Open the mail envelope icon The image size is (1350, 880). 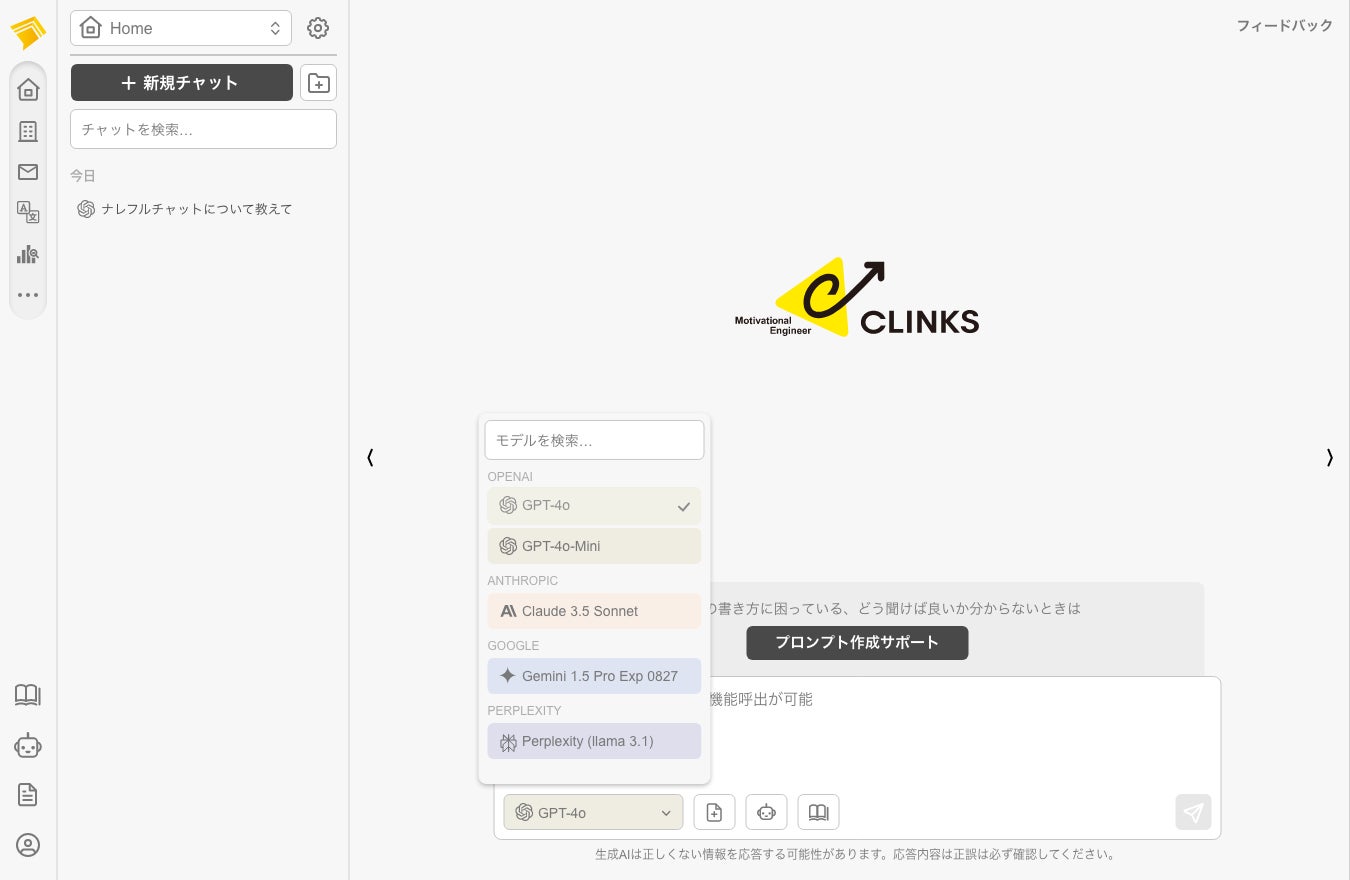pos(28,172)
